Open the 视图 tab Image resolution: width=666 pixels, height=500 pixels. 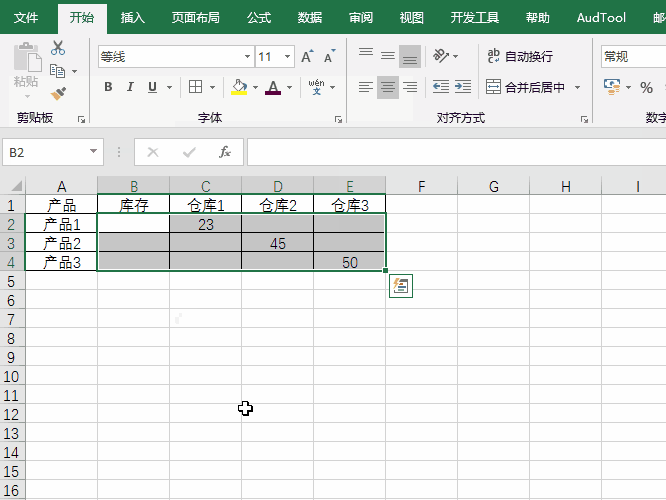[411, 18]
